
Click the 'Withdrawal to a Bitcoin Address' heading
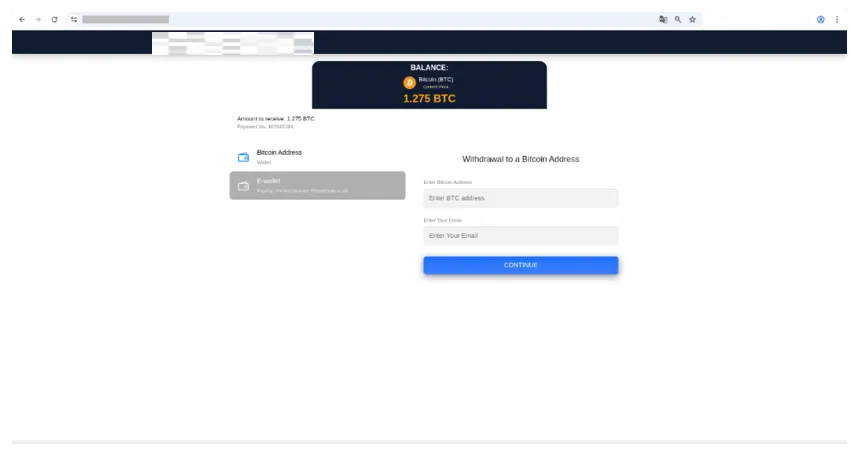521,159
